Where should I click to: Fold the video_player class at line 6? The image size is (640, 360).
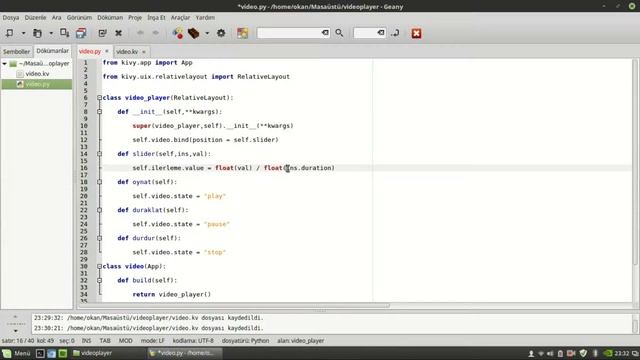pos(99,98)
